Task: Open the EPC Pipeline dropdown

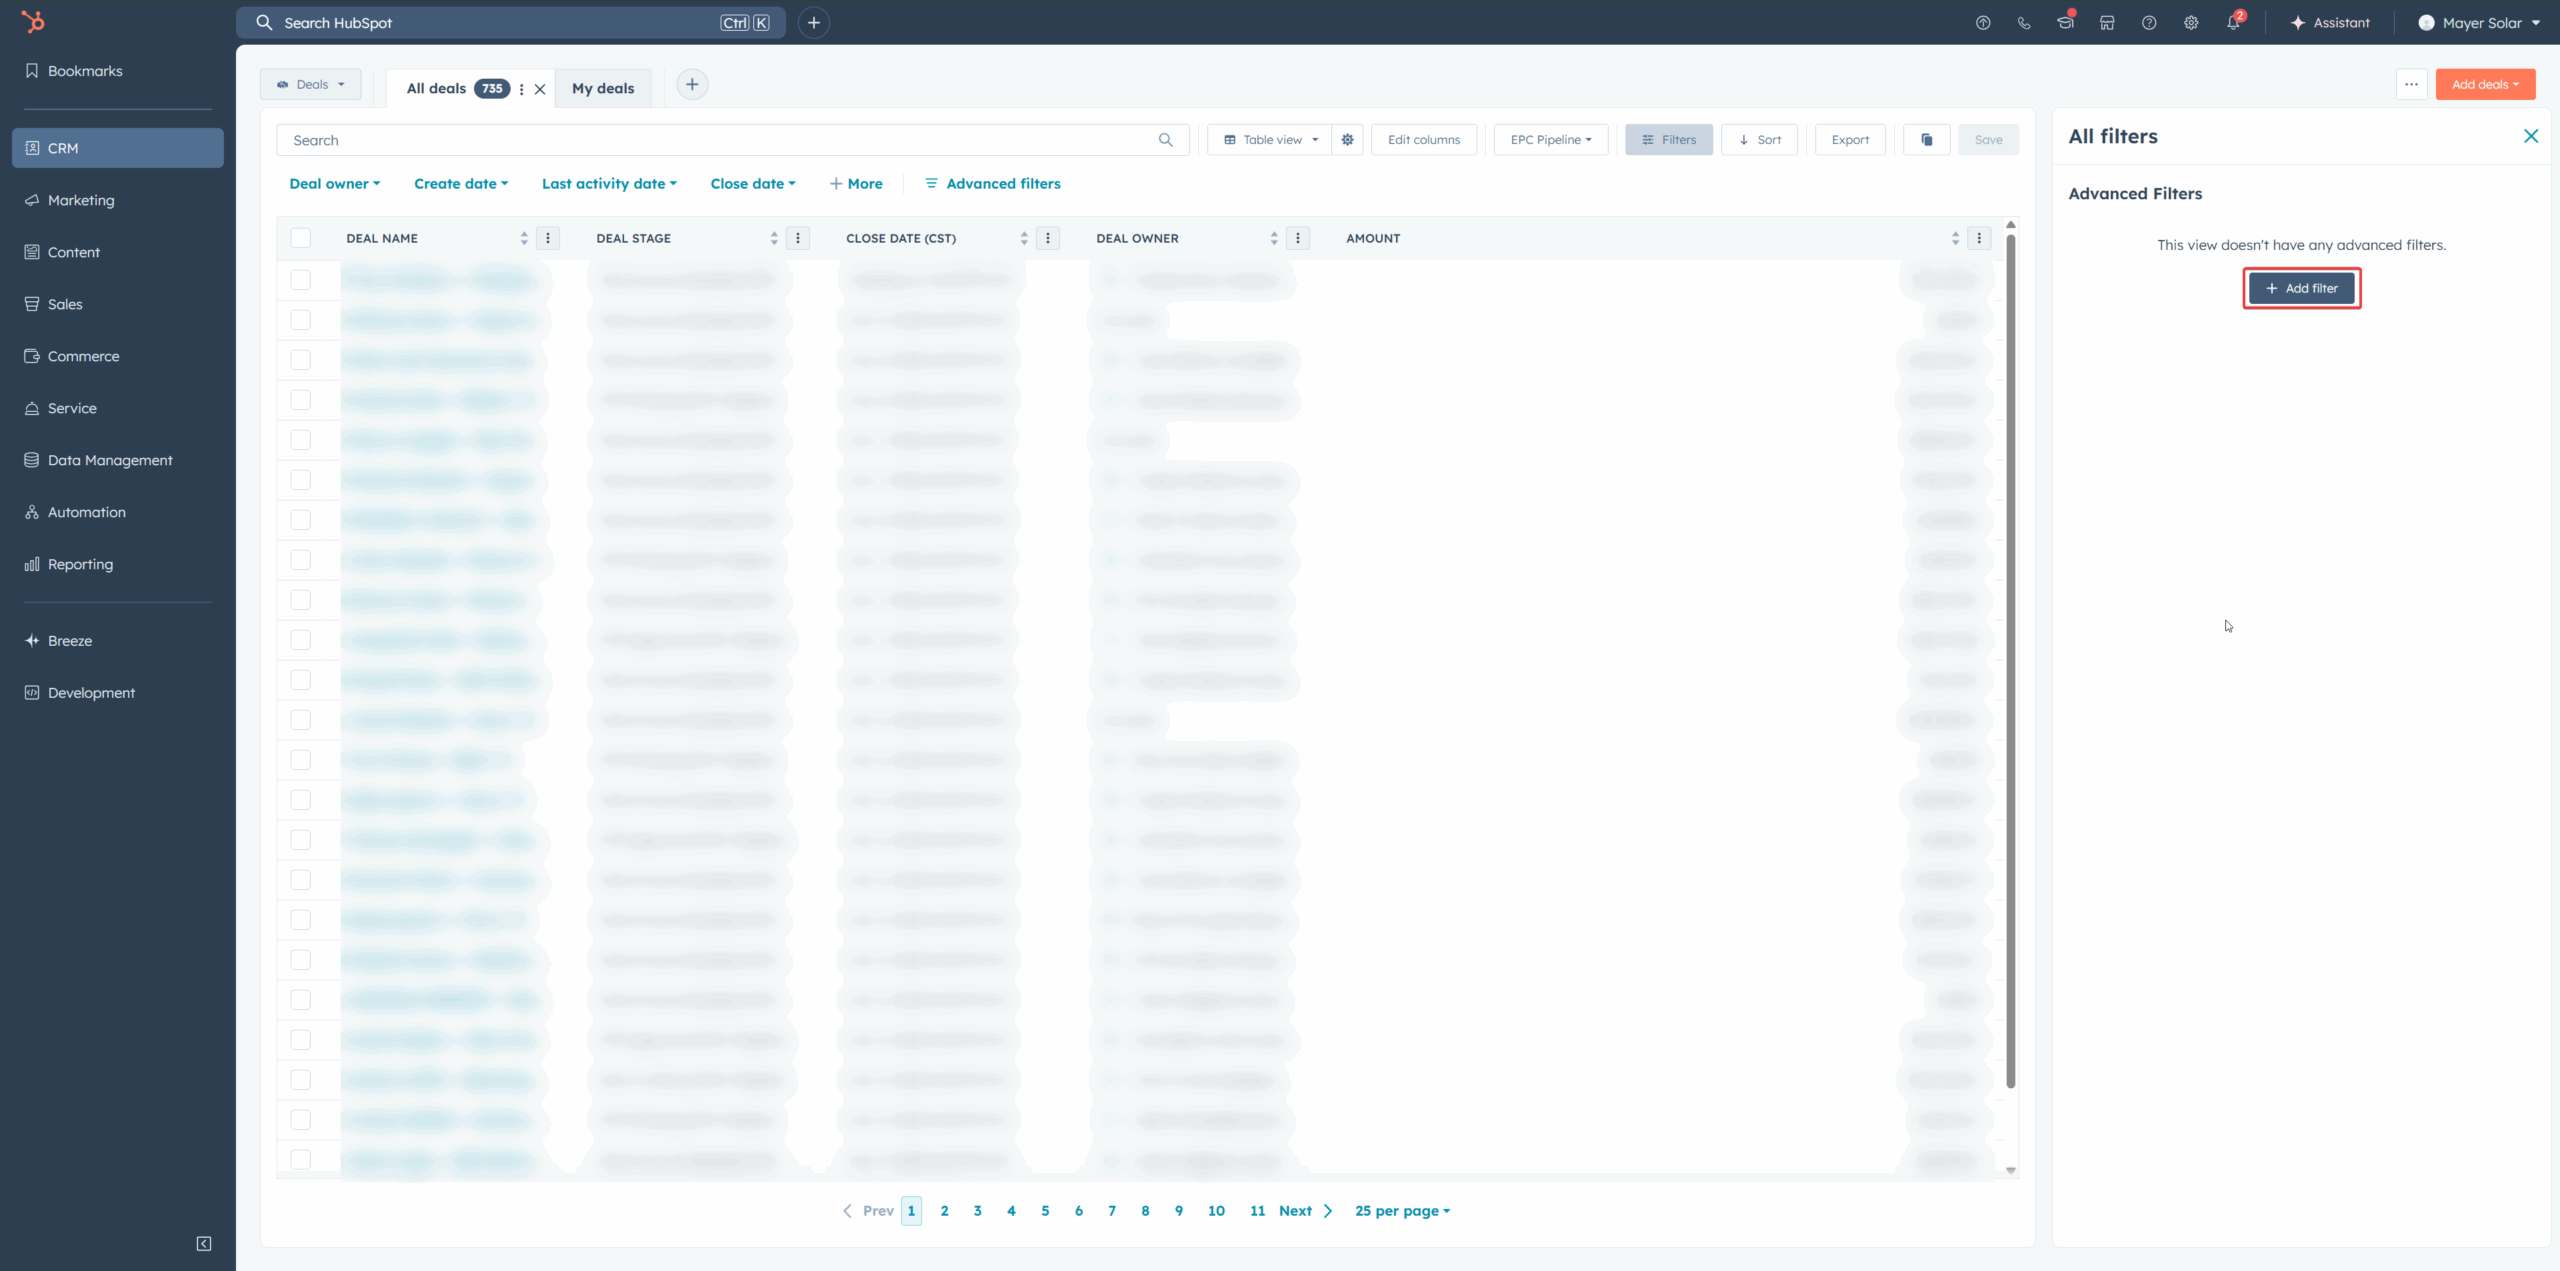Action: pyautogui.click(x=1551, y=140)
